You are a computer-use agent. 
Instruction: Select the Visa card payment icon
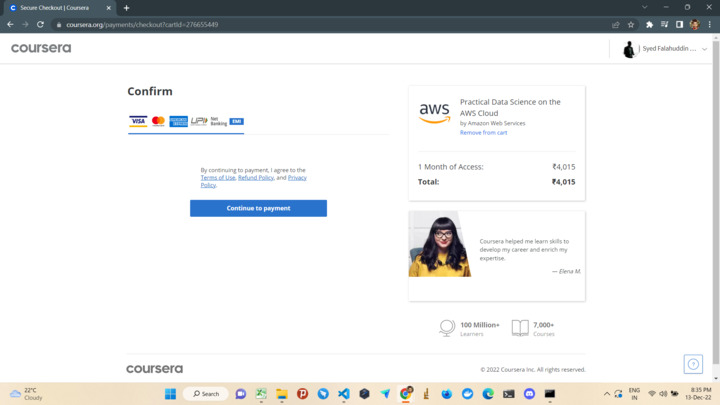coord(138,121)
